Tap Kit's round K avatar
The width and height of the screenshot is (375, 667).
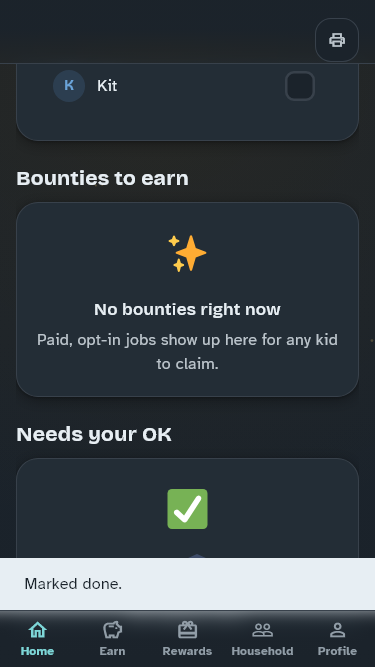[x=69, y=86]
